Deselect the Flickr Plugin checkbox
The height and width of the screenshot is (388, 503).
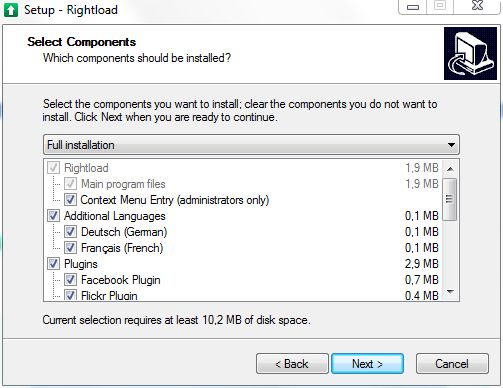pyautogui.click(x=70, y=295)
